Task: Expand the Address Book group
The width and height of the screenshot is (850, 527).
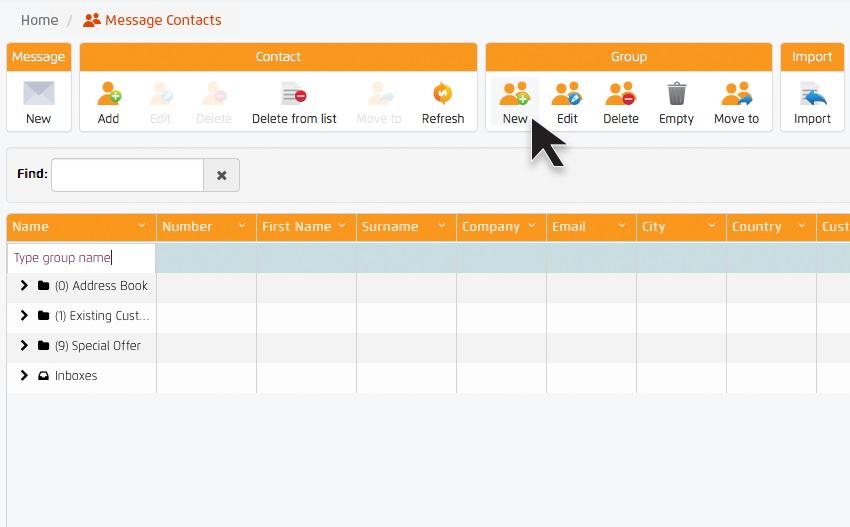Action: tap(24, 285)
